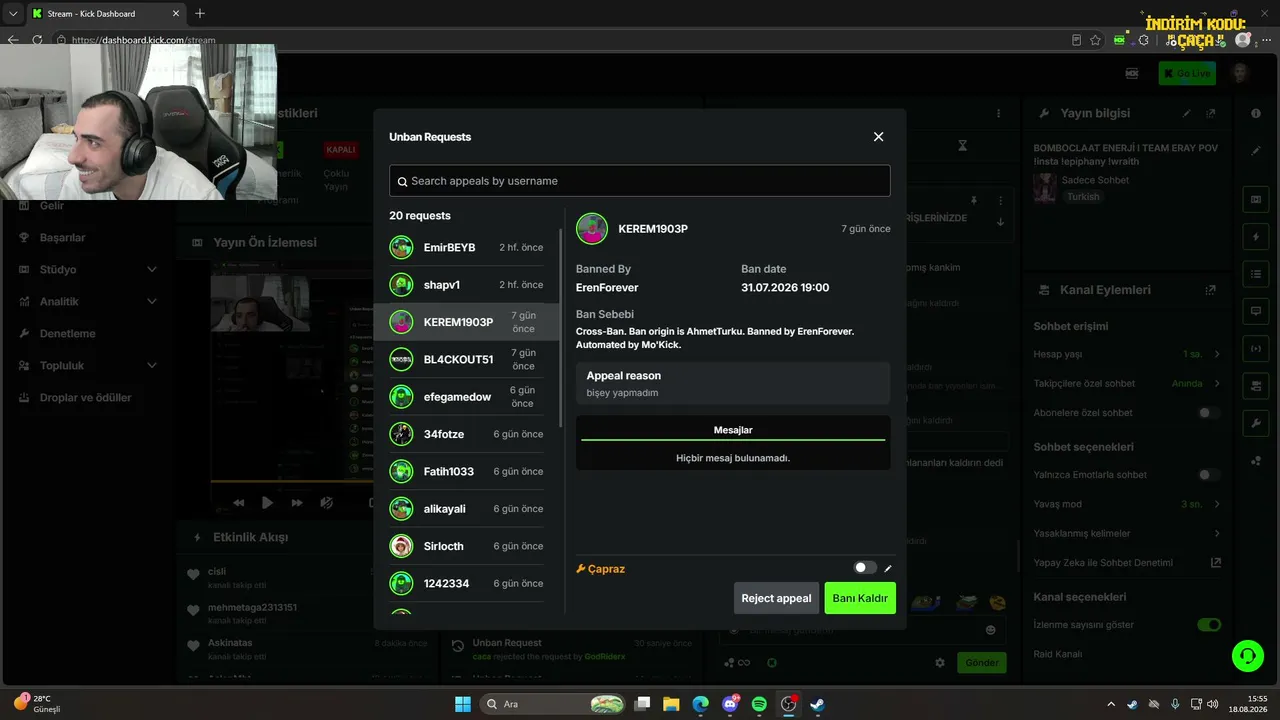Open emoji picker in chat input
The image size is (1280, 720).
click(x=991, y=630)
